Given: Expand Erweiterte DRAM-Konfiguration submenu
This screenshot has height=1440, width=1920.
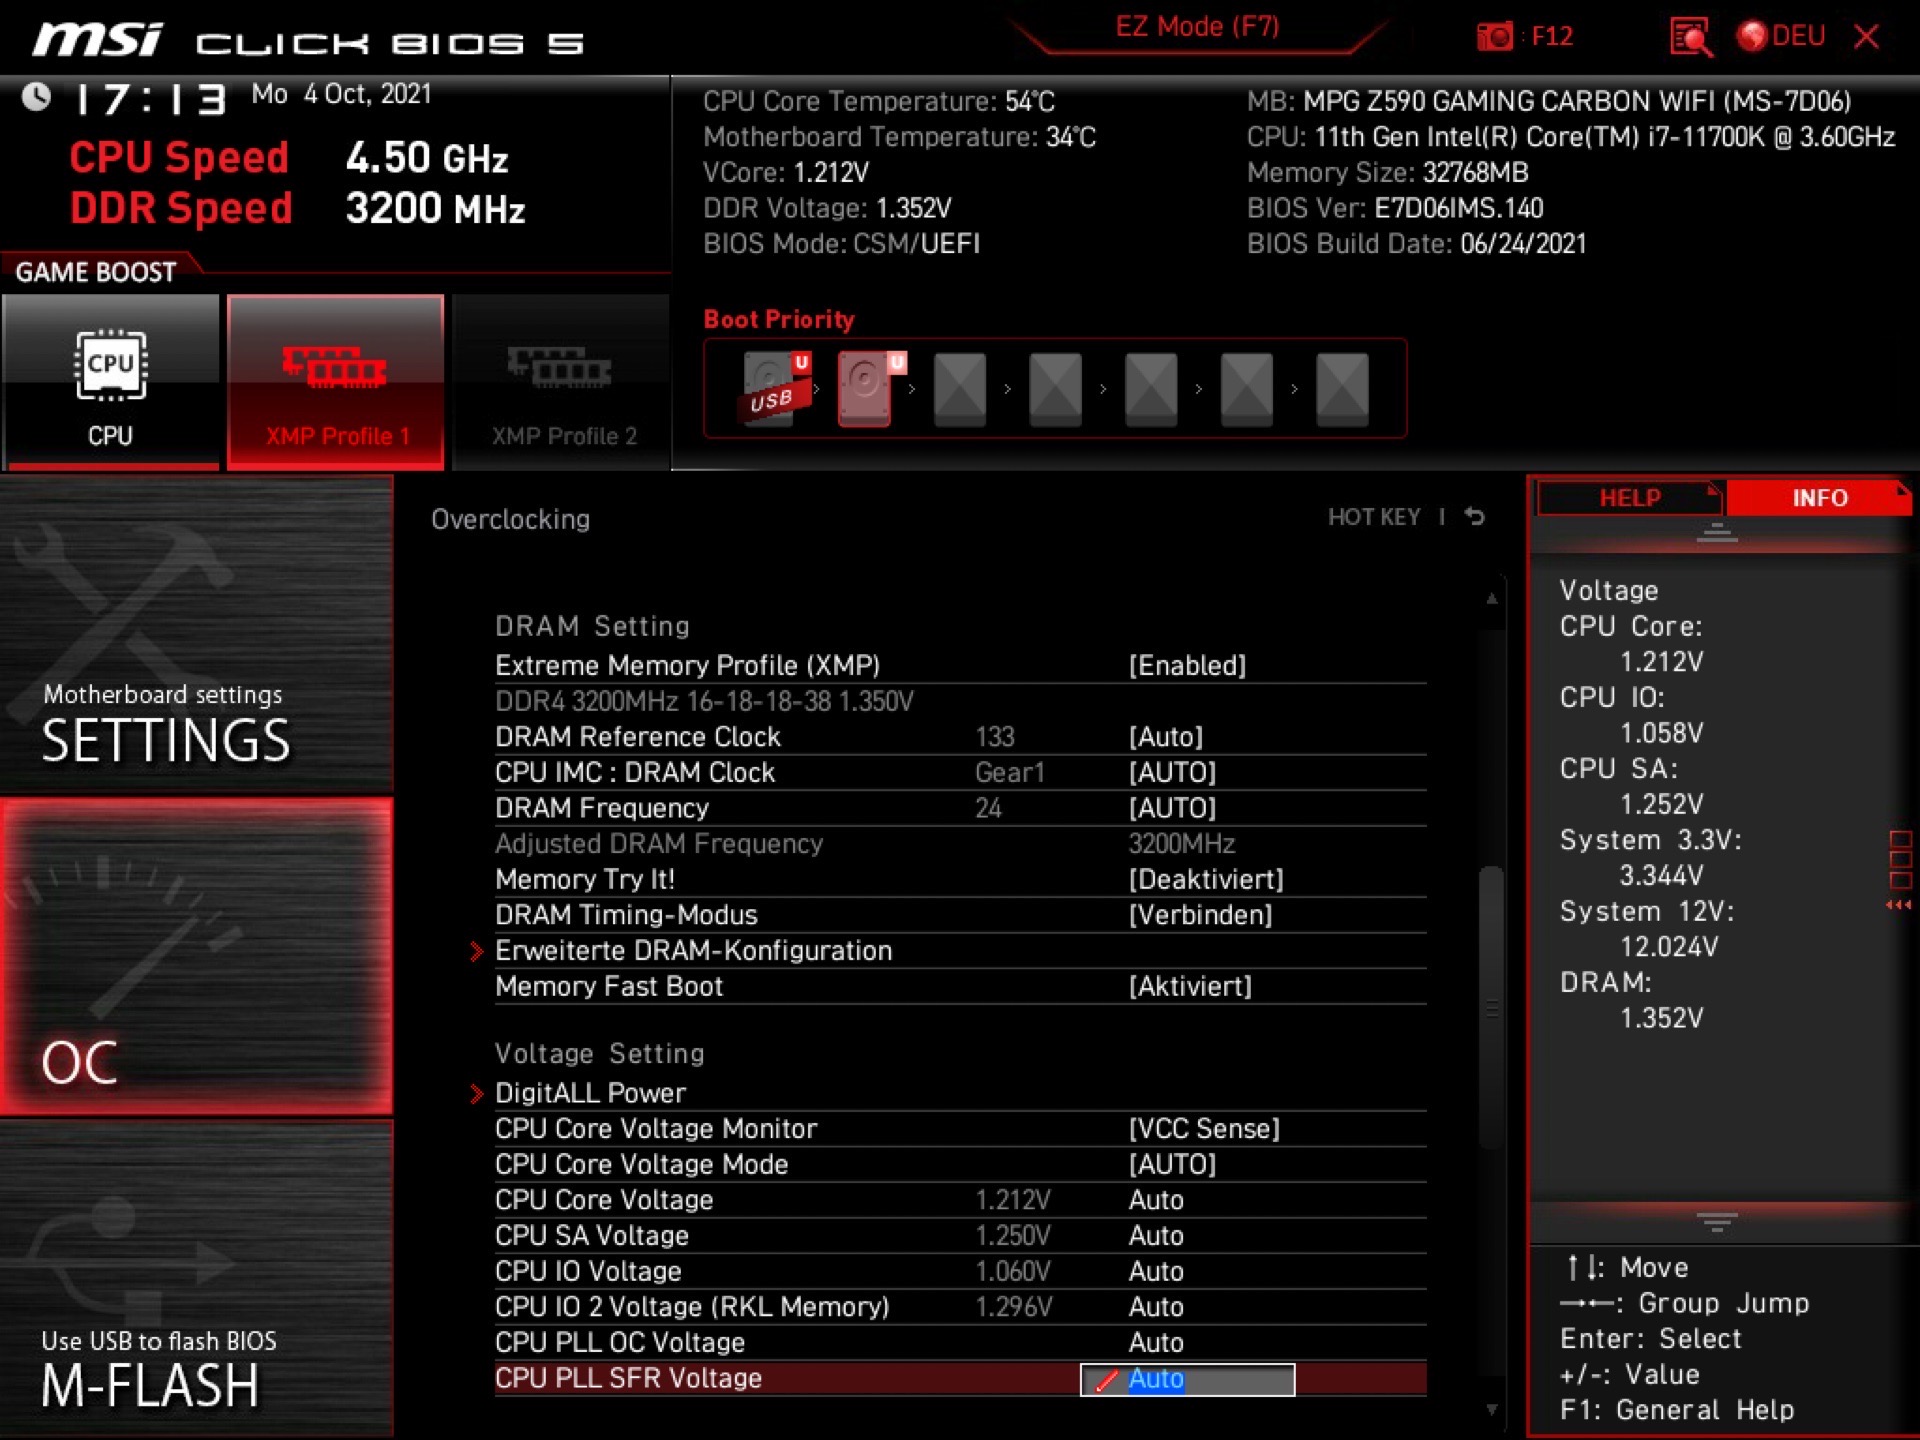Looking at the screenshot, I should (693, 950).
